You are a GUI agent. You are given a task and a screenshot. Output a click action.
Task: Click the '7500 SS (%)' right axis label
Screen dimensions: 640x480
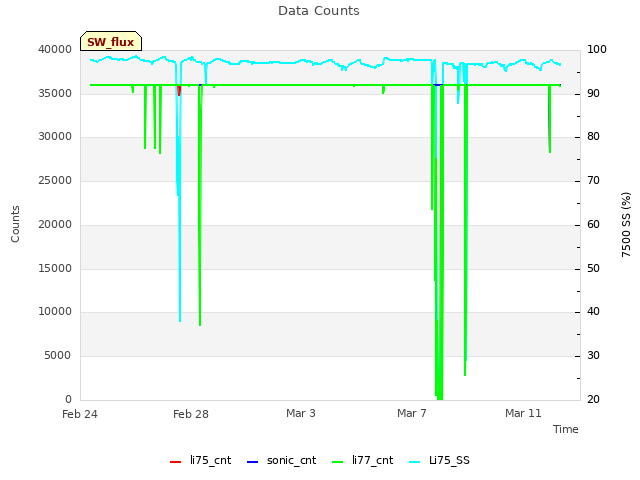(x=626, y=224)
